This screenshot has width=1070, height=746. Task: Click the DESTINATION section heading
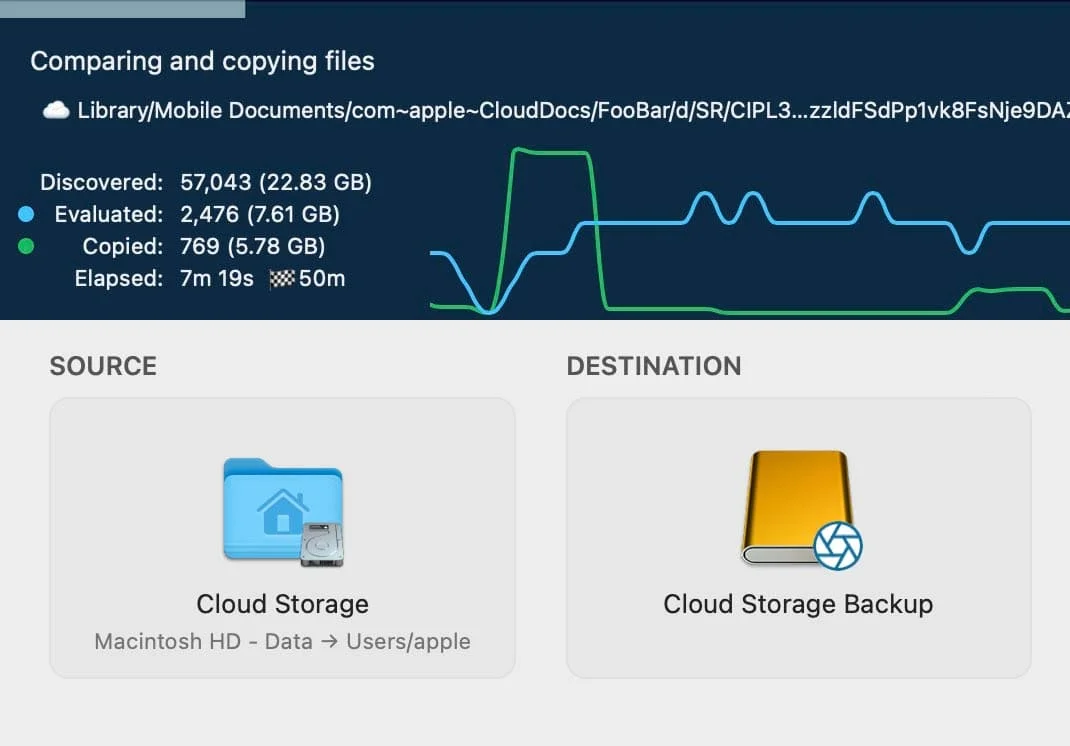click(x=654, y=366)
